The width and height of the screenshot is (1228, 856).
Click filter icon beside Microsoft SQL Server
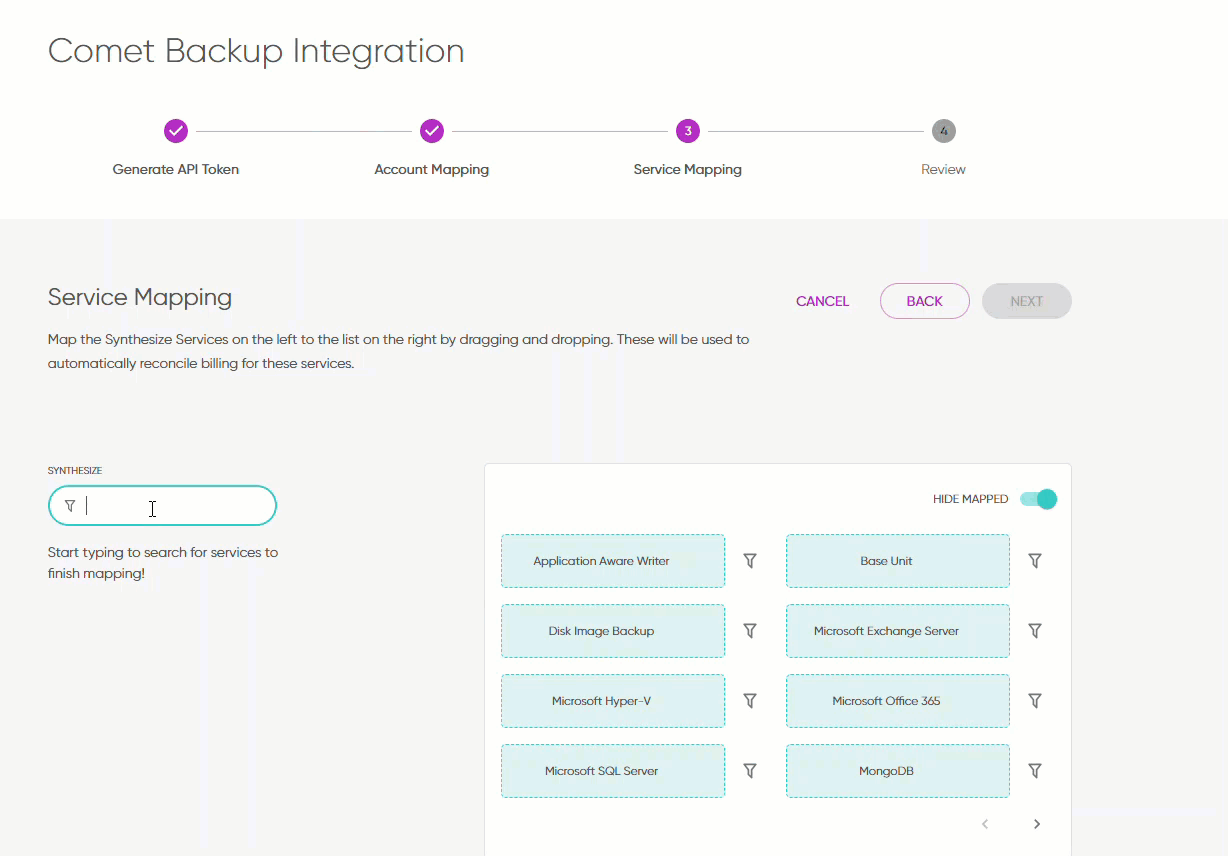(750, 771)
